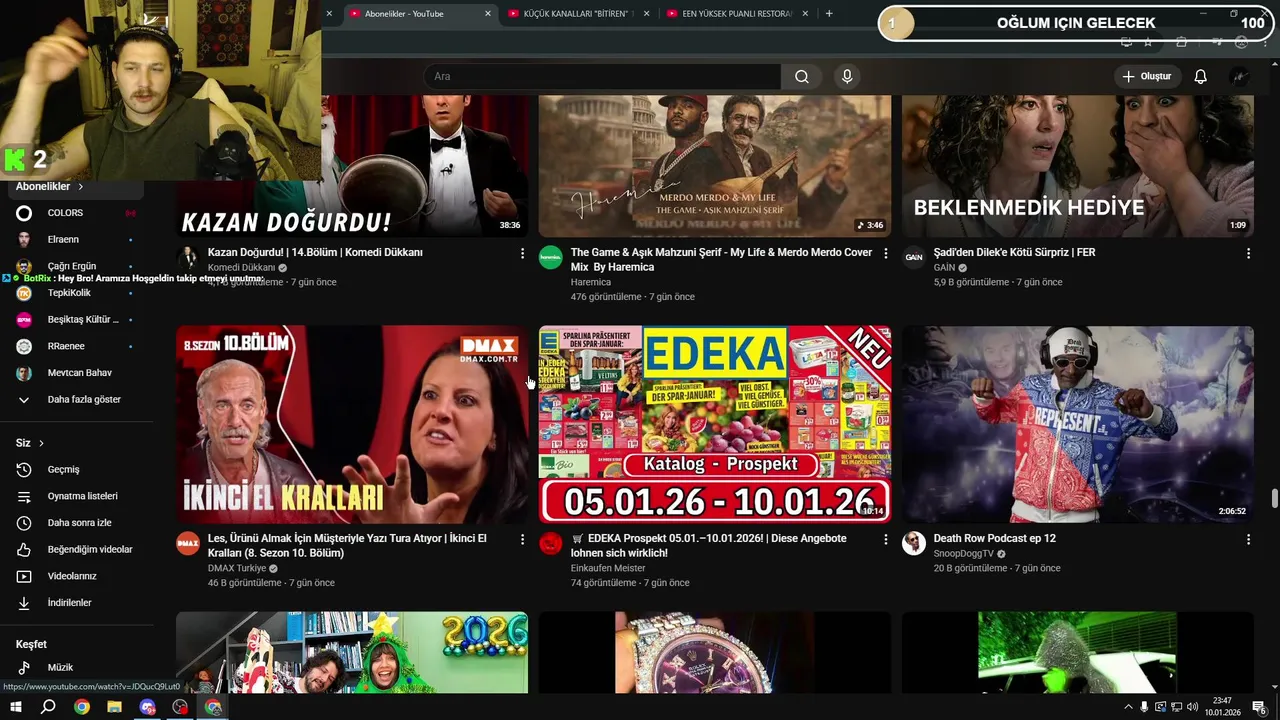
Task: Open the Death Row Podcast ep 12 title
Action: [994, 539]
